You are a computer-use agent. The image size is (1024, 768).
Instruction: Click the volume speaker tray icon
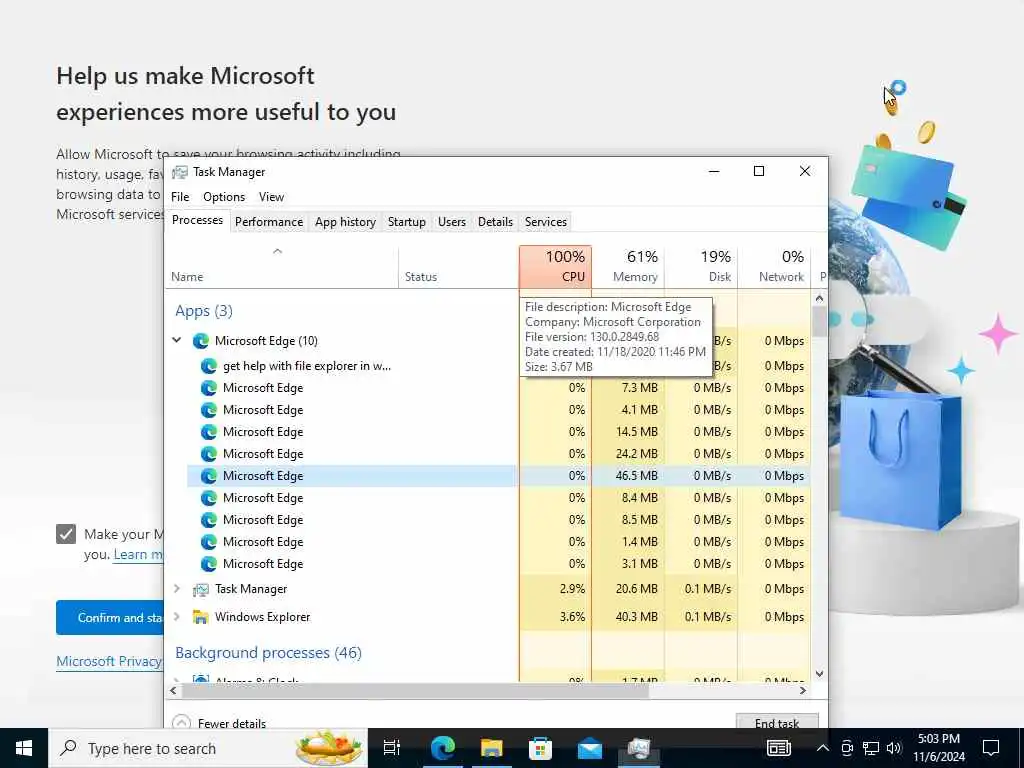[x=894, y=748]
